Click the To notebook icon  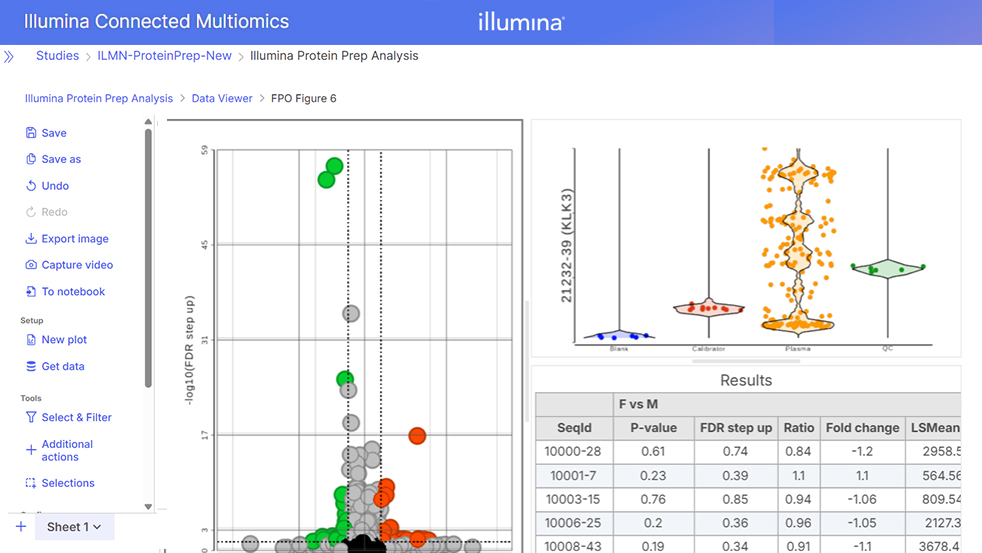click(x=31, y=292)
